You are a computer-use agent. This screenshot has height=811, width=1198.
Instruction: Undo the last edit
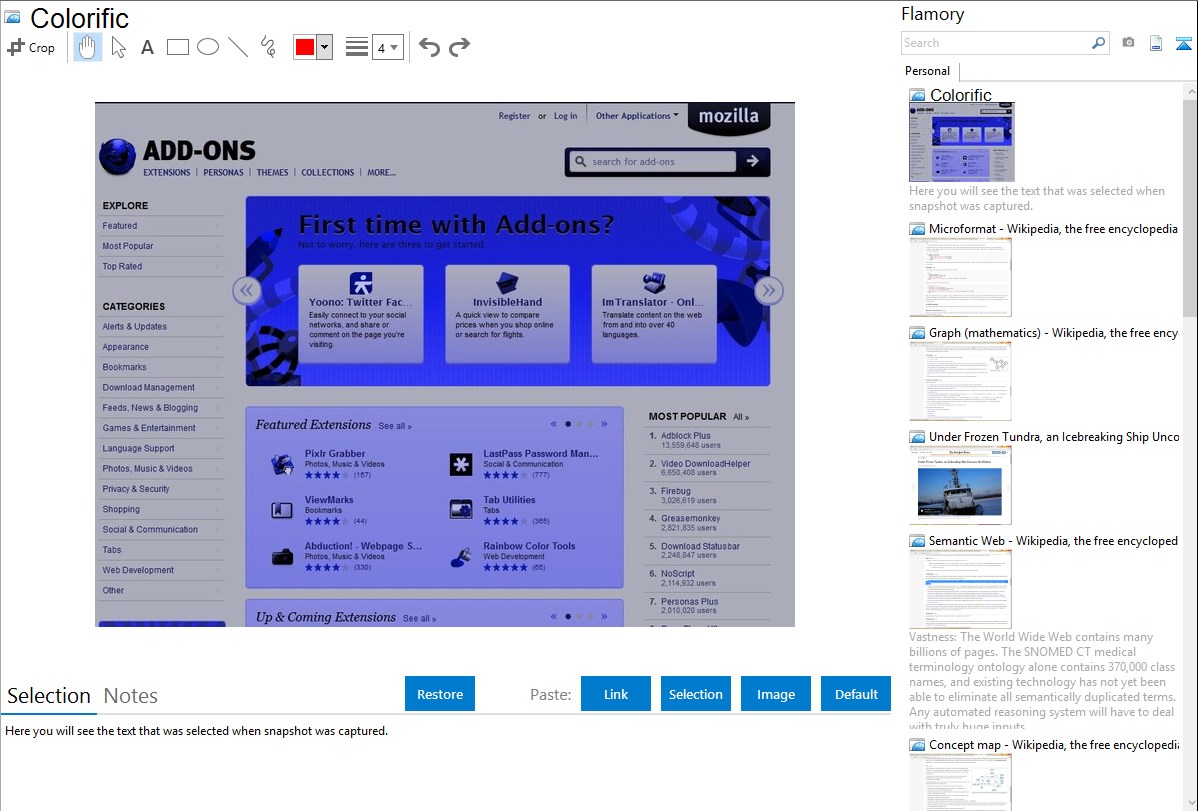point(429,47)
